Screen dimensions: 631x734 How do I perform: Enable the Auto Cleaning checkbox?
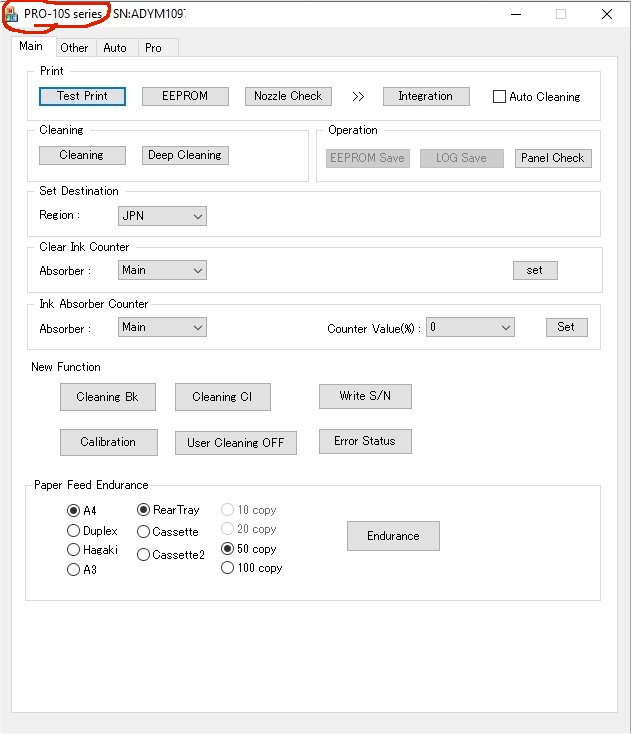500,97
